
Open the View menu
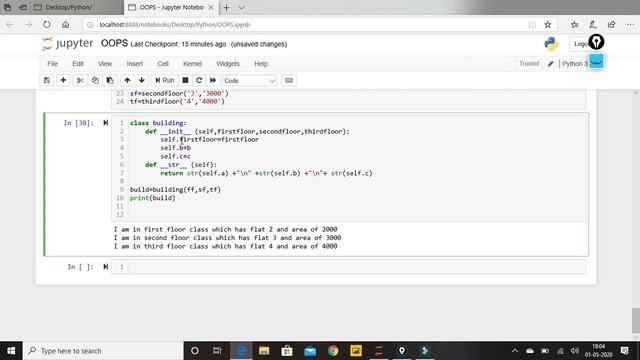click(105, 64)
